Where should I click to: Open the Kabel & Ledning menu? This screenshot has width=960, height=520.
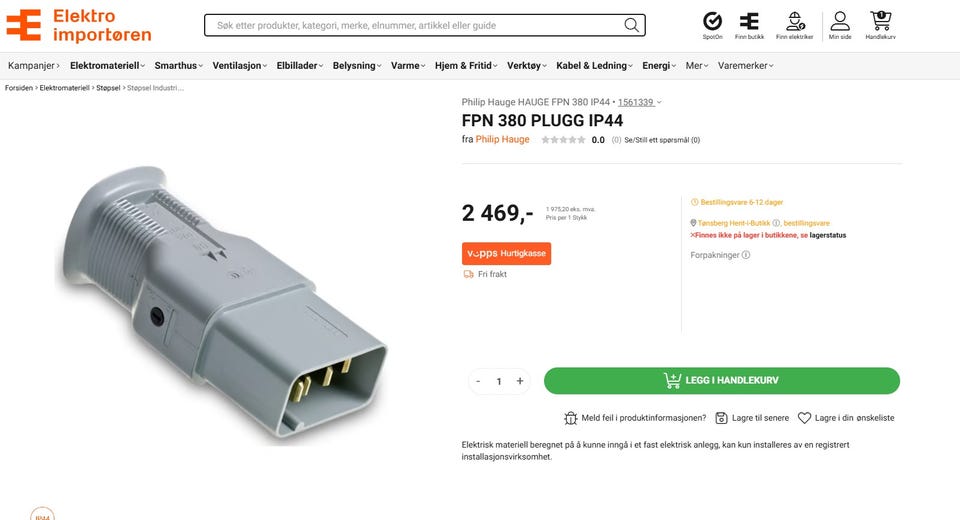[594, 66]
